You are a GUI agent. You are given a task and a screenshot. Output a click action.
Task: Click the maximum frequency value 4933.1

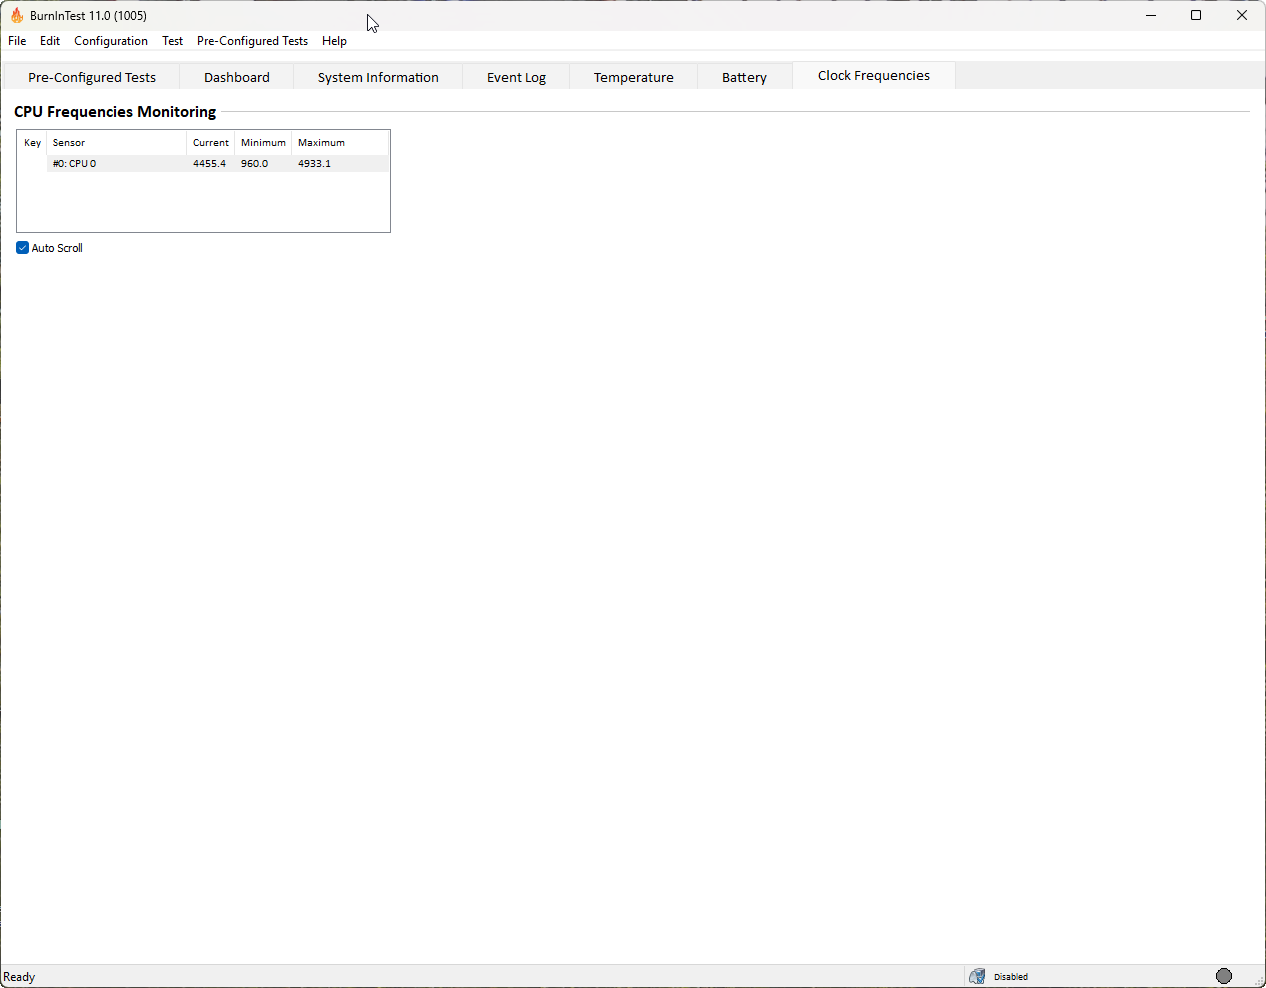tap(314, 163)
